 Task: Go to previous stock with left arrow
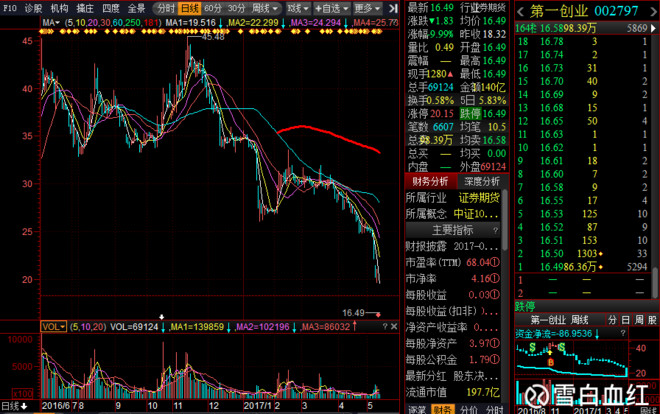point(521,11)
